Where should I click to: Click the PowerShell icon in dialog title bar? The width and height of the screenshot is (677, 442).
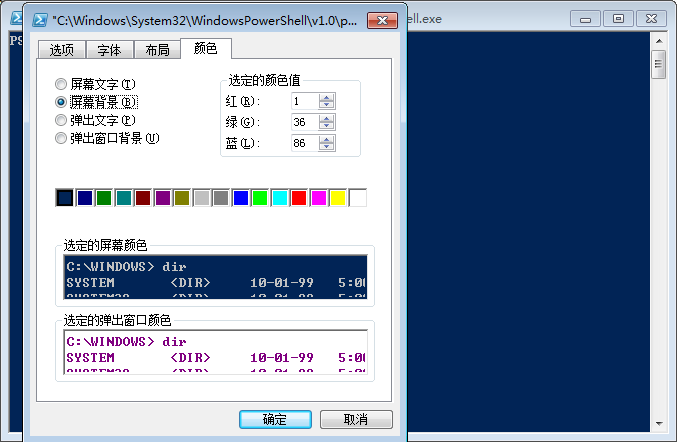coord(40,20)
